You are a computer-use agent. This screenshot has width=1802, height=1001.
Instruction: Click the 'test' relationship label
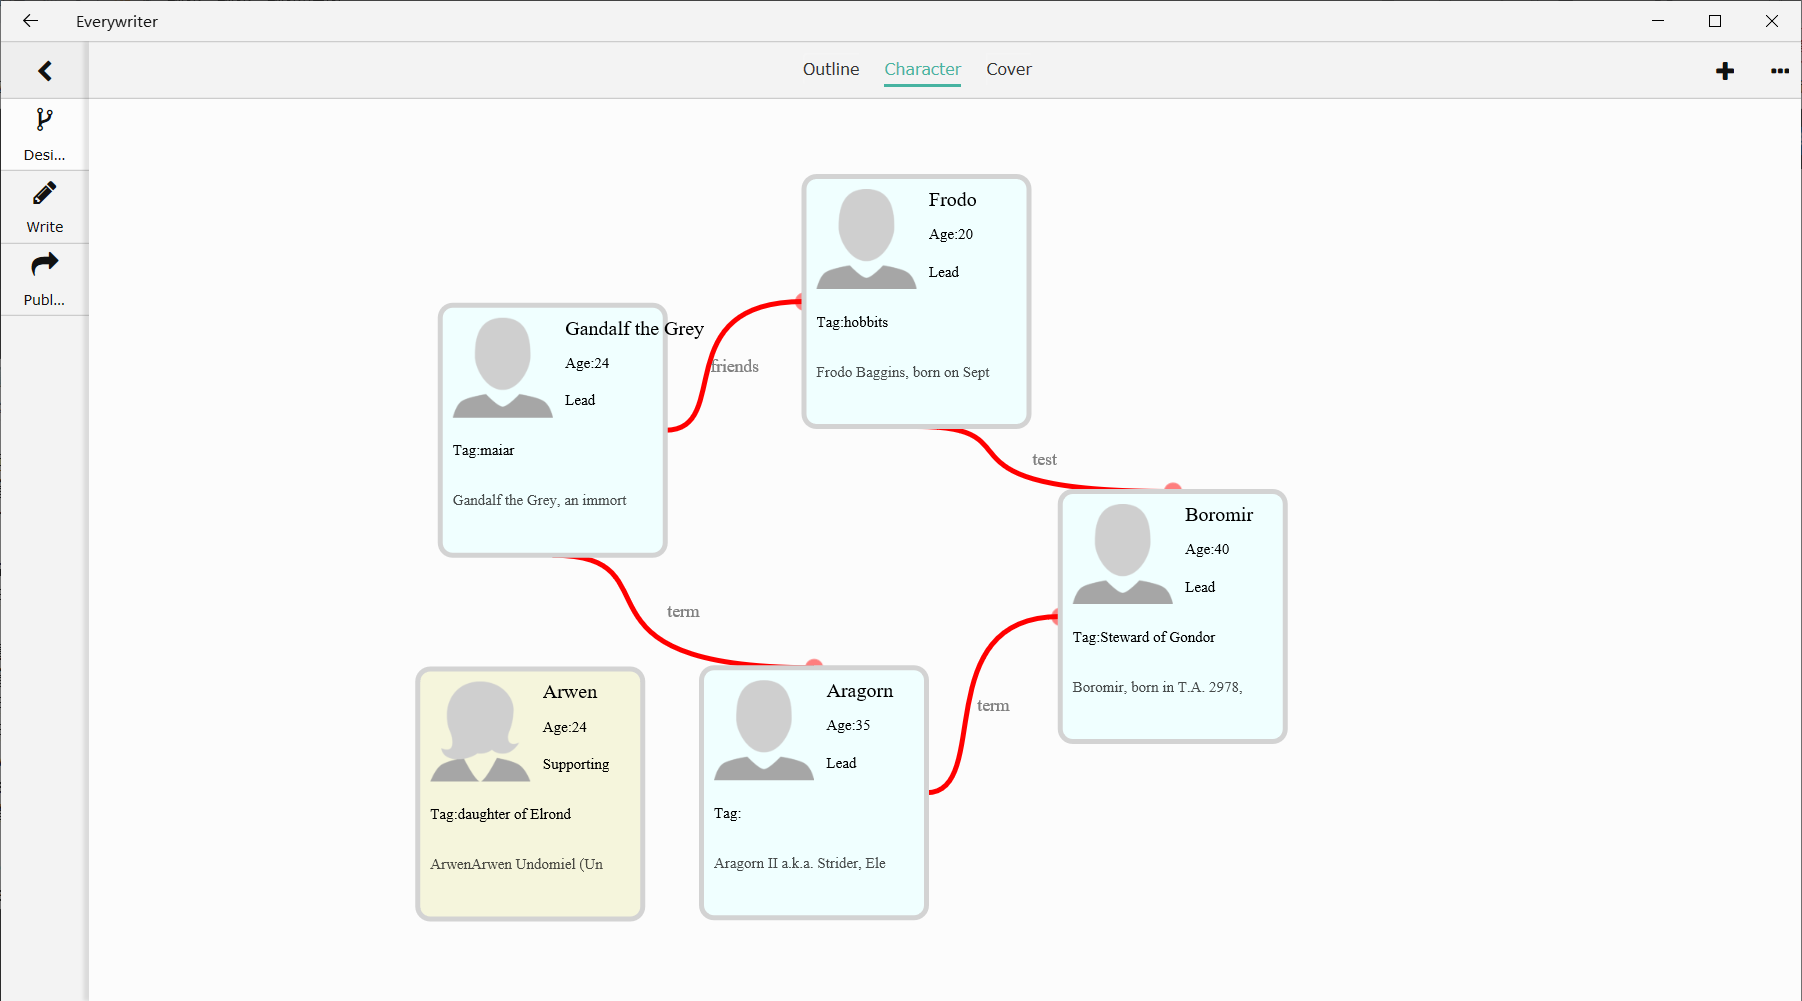coord(1044,460)
